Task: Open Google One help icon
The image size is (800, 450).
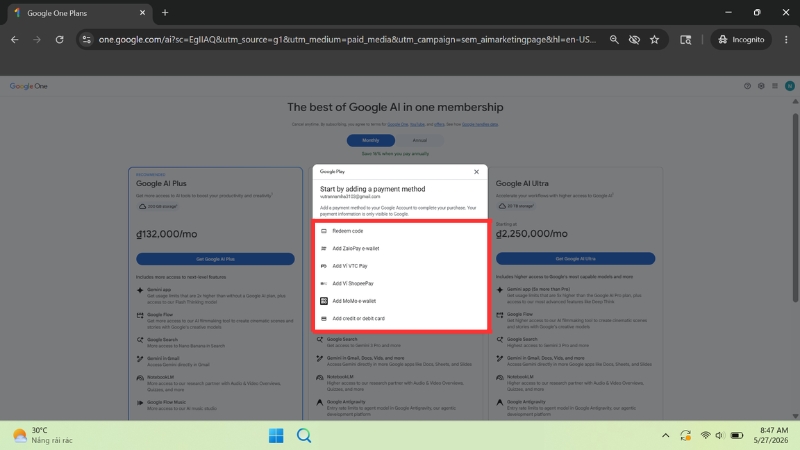Action: click(x=747, y=86)
